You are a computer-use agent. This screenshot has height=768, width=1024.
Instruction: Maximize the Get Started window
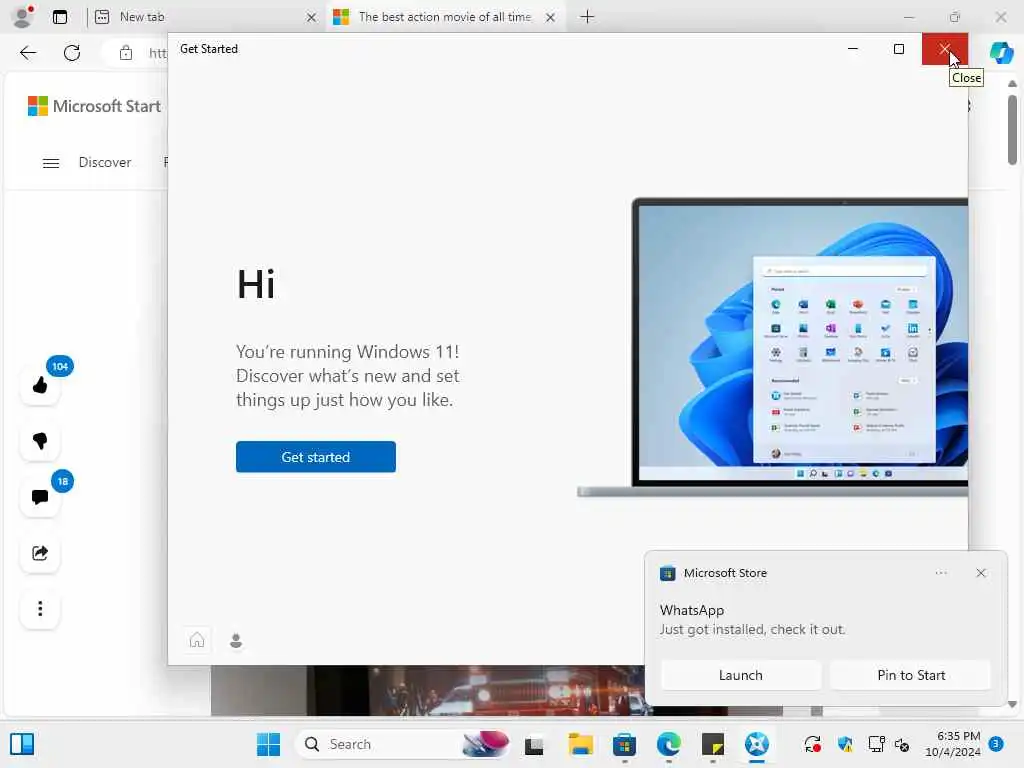coord(899,49)
